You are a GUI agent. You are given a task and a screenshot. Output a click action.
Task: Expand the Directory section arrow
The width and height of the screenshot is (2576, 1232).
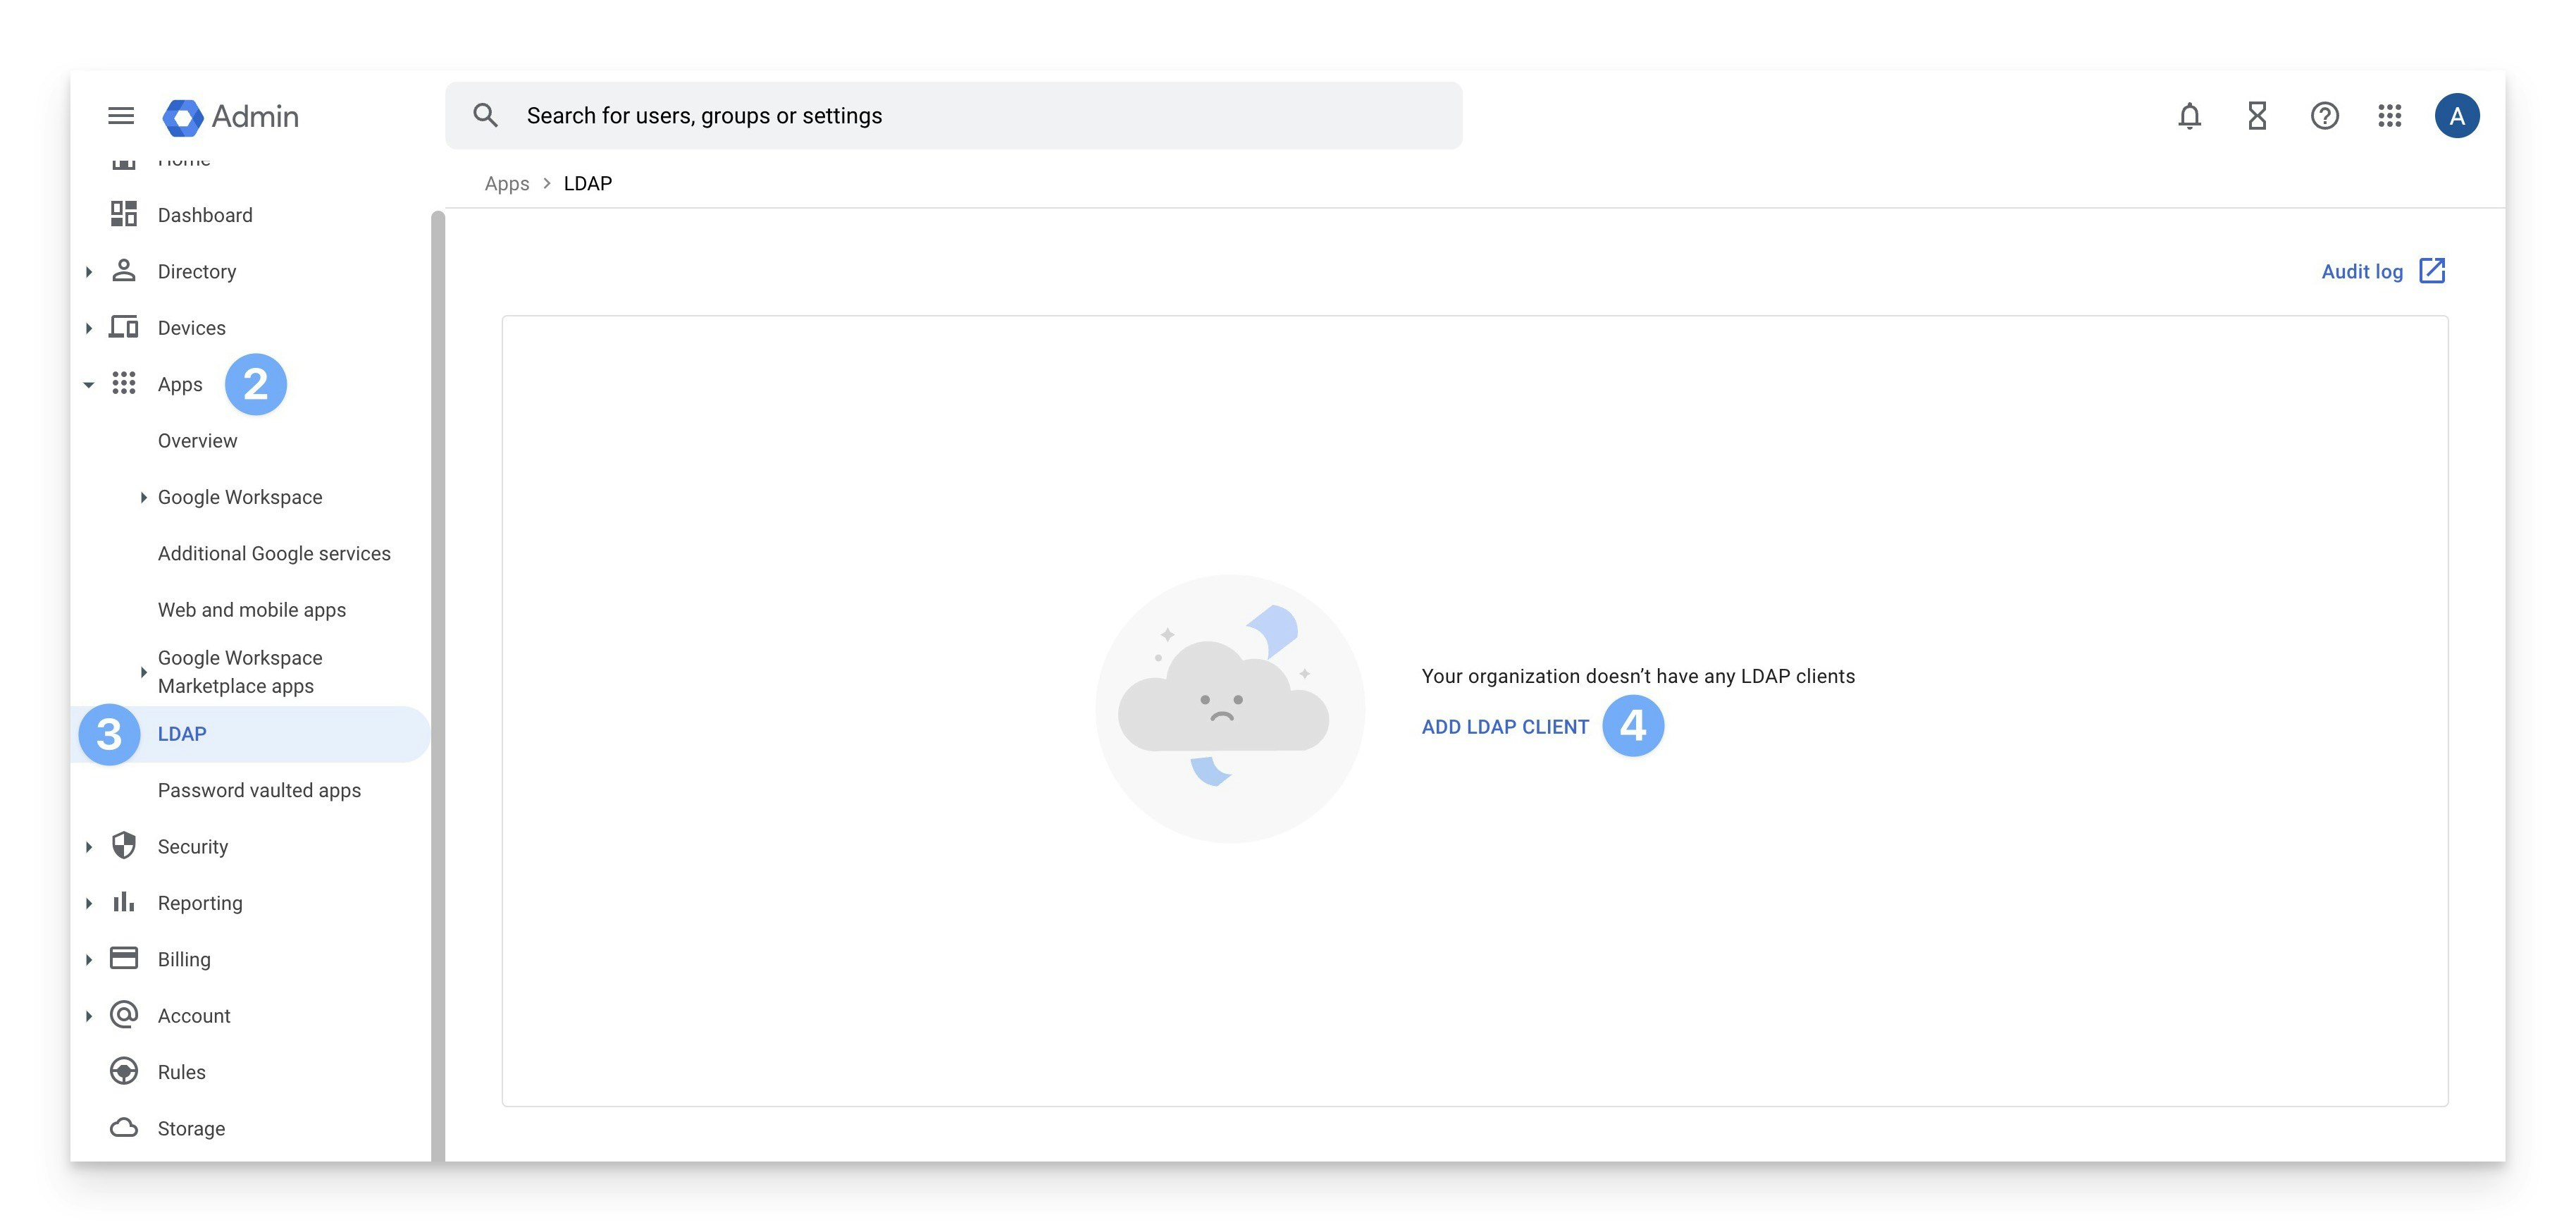tap(89, 272)
